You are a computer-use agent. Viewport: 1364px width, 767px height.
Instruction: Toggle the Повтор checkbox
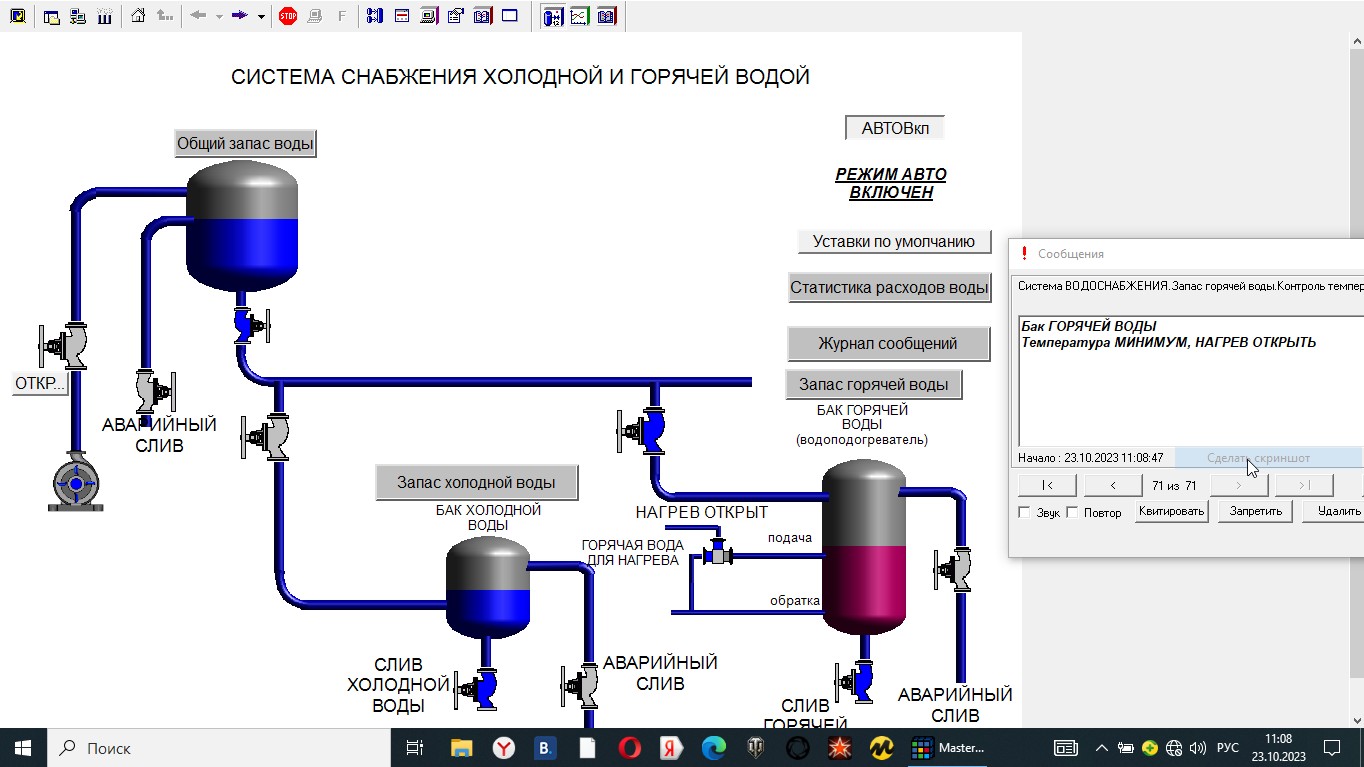pyautogui.click(x=1072, y=512)
